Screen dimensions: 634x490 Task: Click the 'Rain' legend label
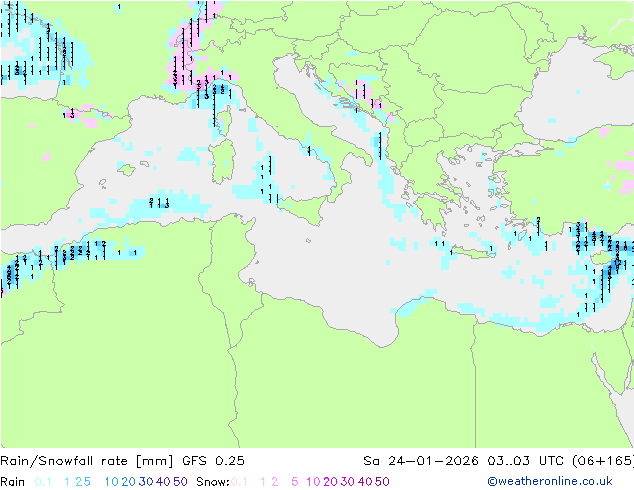13,482
